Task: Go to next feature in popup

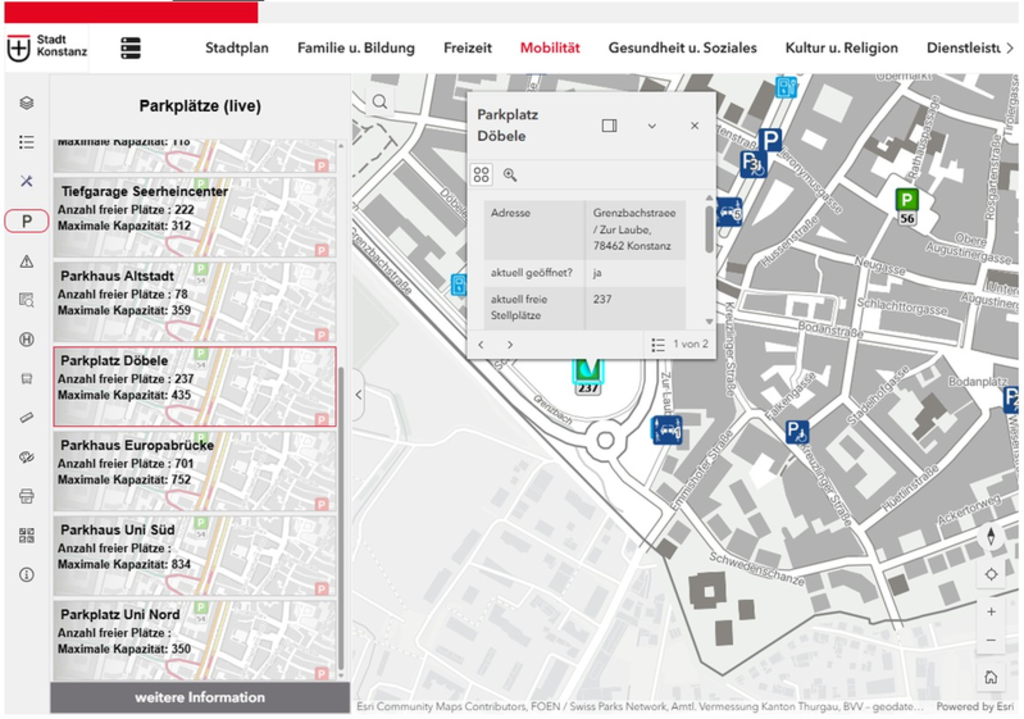Action: tap(510, 345)
